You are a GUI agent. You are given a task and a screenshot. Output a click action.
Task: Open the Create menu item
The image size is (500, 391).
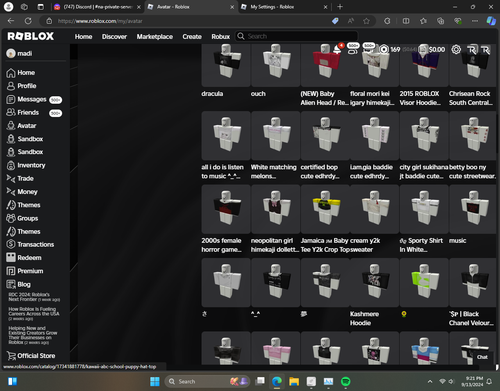pyautogui.click(x=192, y=37)
